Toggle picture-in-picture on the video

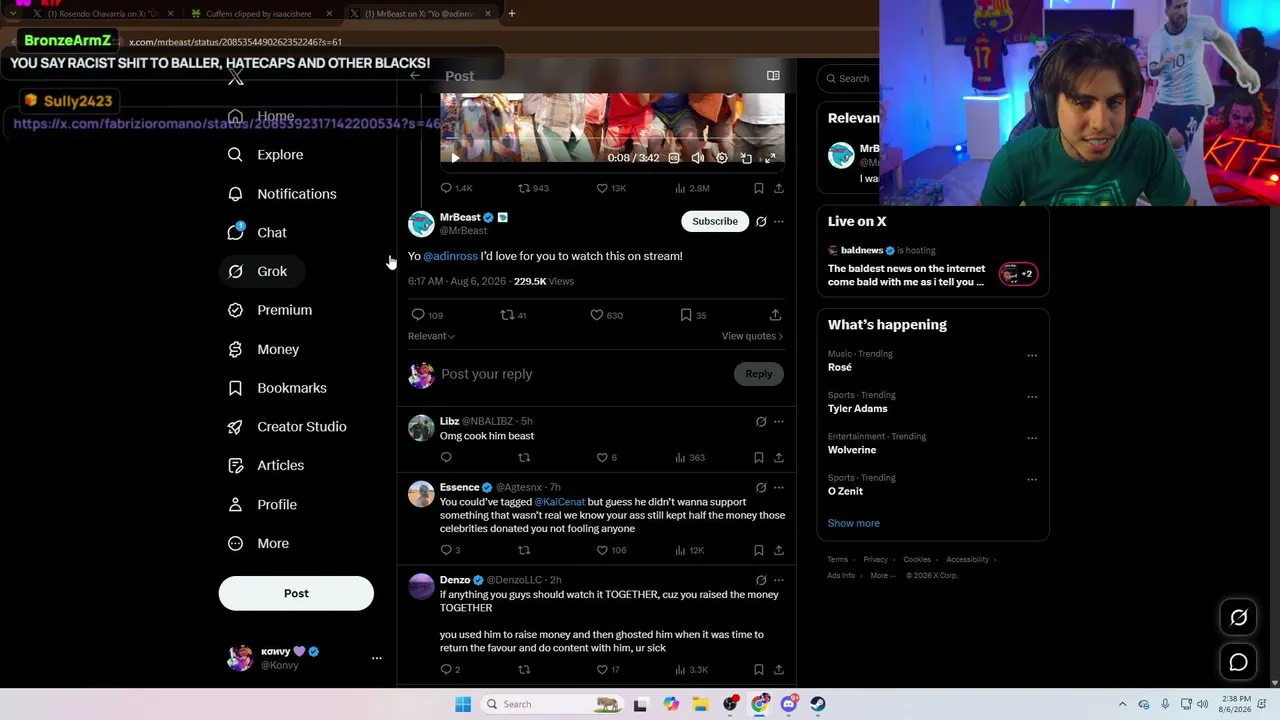[x=746, y=158]
